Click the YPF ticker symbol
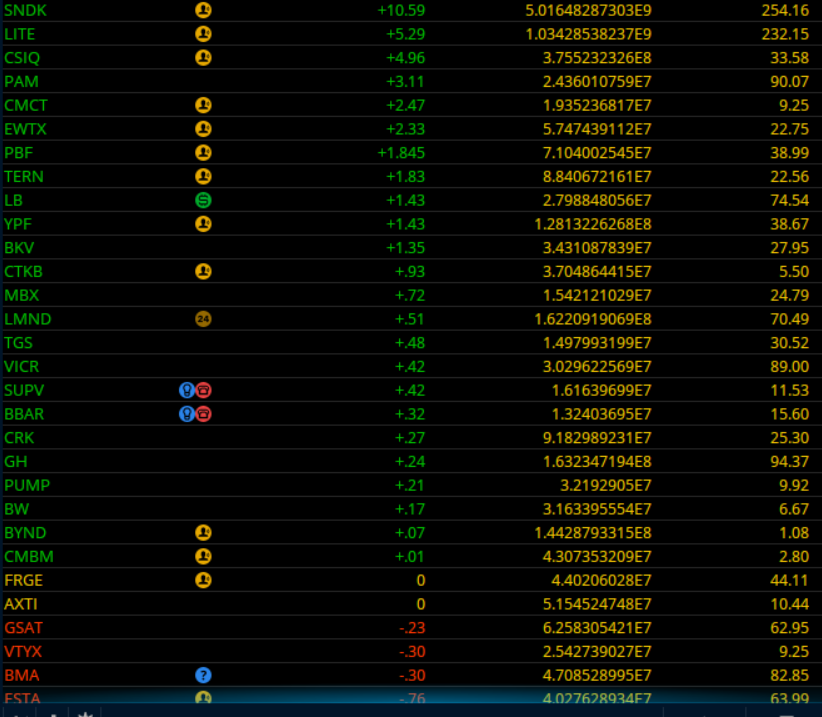Viewport: 822px width, 717px height. click(x=18, y=224)
